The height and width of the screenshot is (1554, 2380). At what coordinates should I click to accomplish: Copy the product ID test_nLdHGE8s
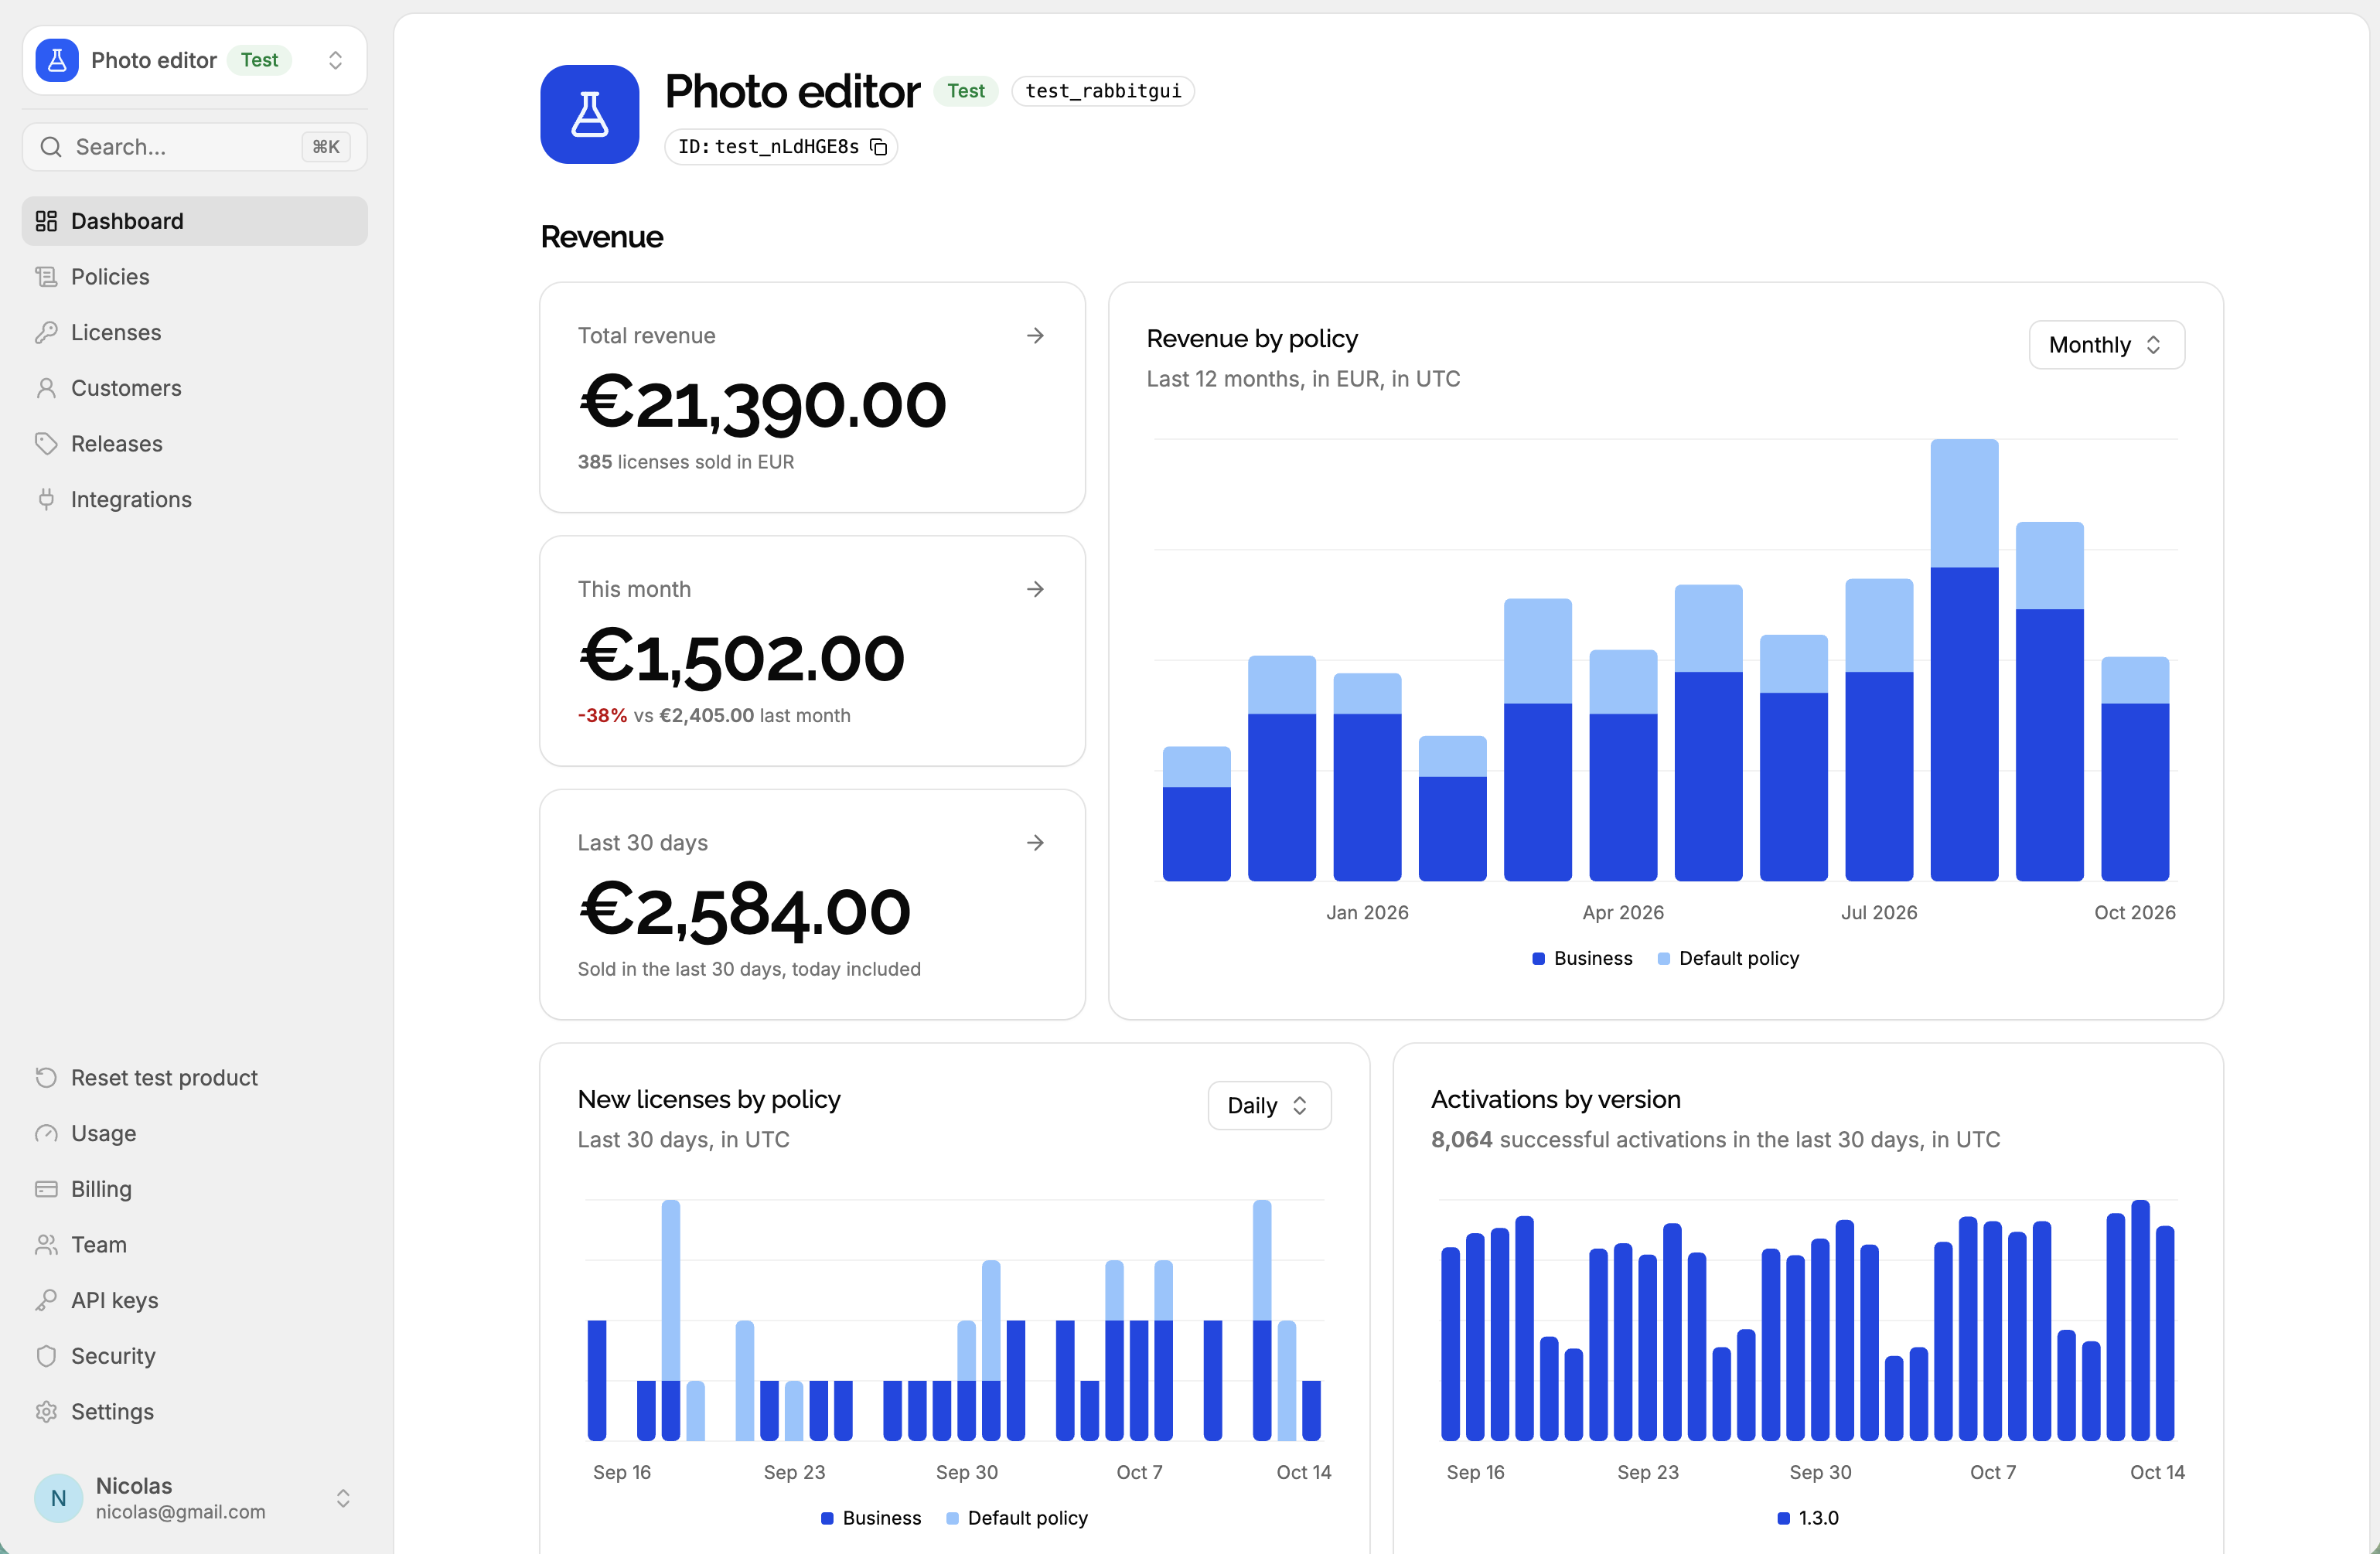pyautogui.click(x=878, y=147)
